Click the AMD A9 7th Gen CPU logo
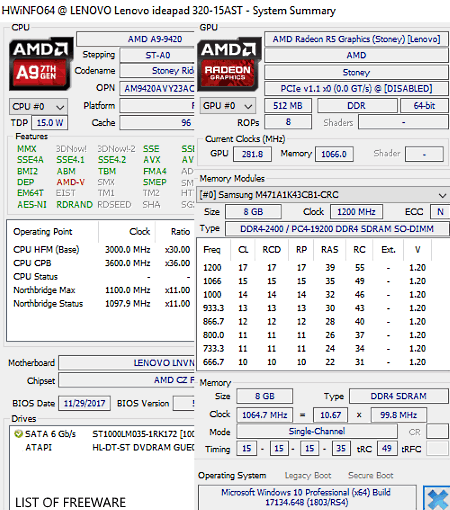 (41, 64)
